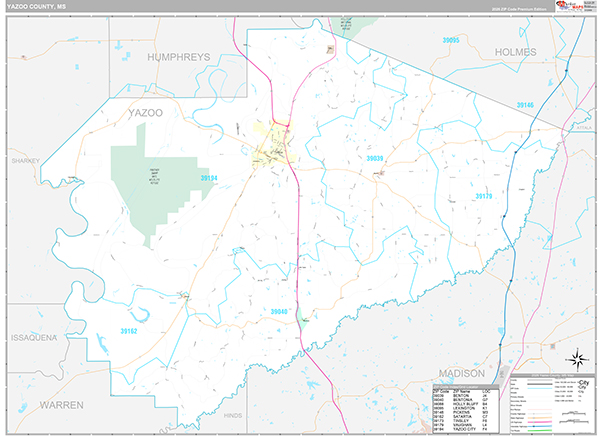Select the HINDS county label
The image size is (600, 436).
(233, 415)
